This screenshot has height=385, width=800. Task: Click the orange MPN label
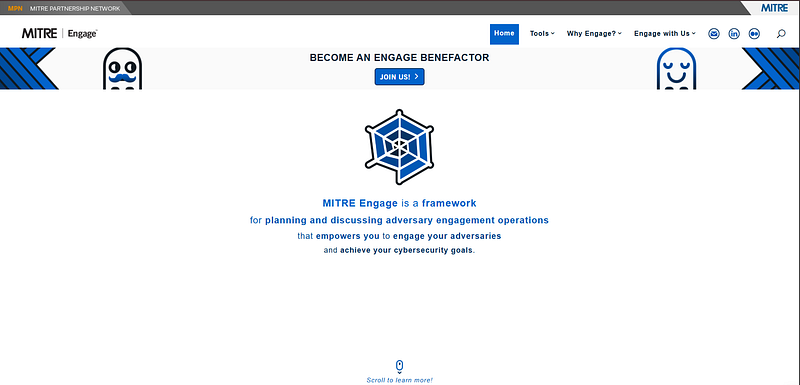(15, 8)
